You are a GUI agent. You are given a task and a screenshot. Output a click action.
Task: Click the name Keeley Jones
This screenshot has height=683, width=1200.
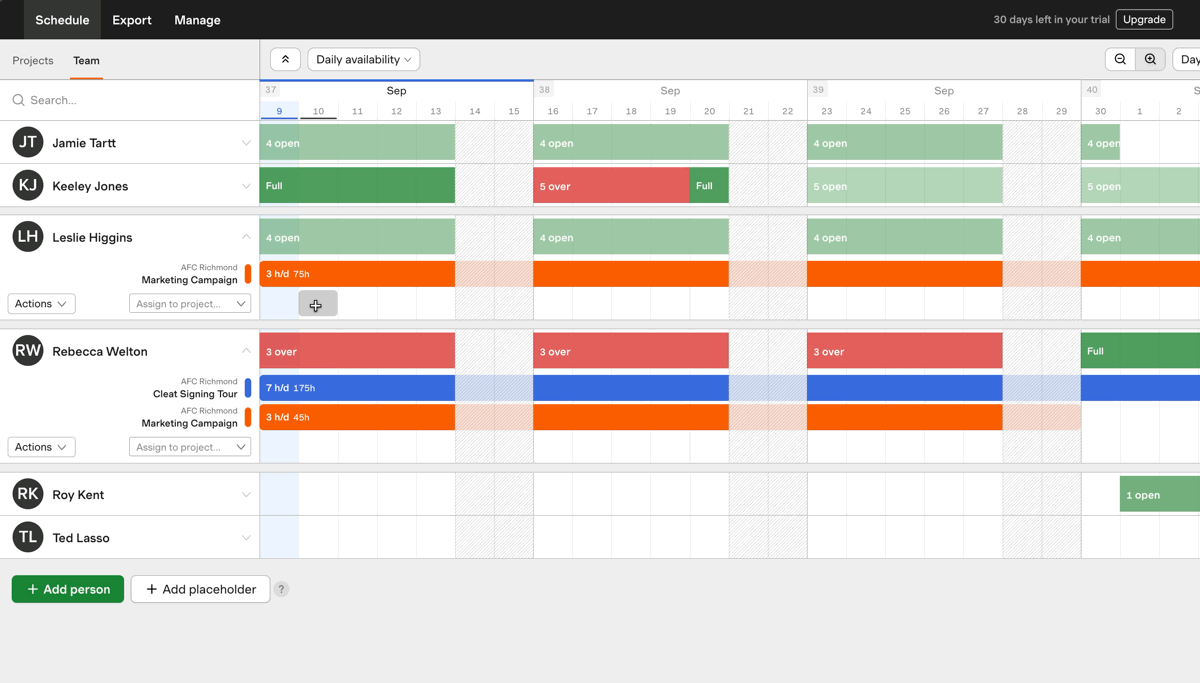[90, 186]
